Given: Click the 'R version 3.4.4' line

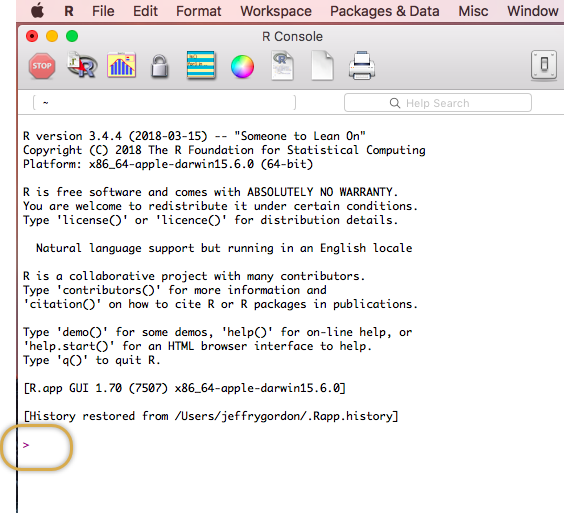Looking at the screenshot, I should point(194,136).
